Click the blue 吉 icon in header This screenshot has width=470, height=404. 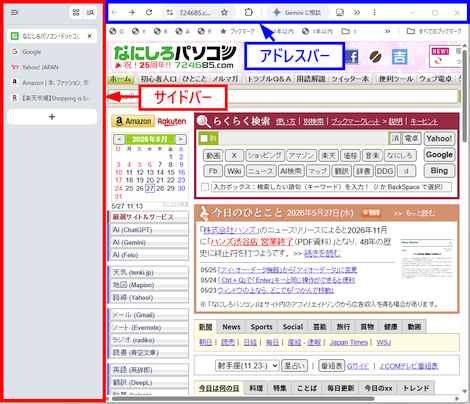[399, 57]
